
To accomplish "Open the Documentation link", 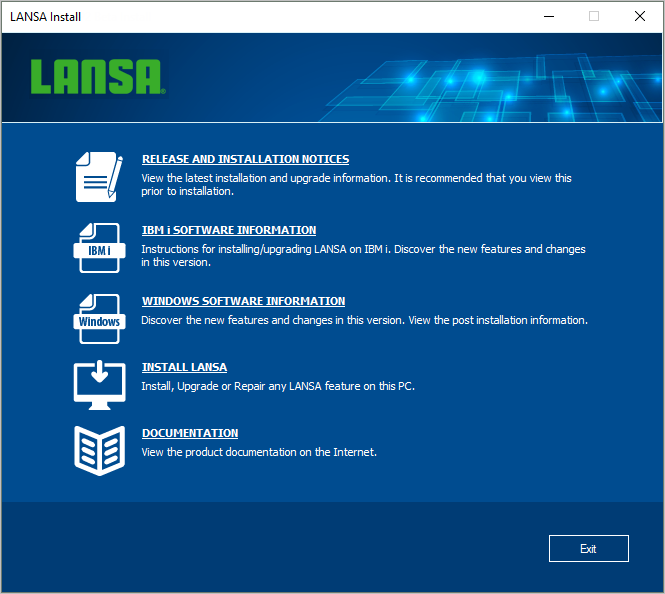I will coord(190,433).
